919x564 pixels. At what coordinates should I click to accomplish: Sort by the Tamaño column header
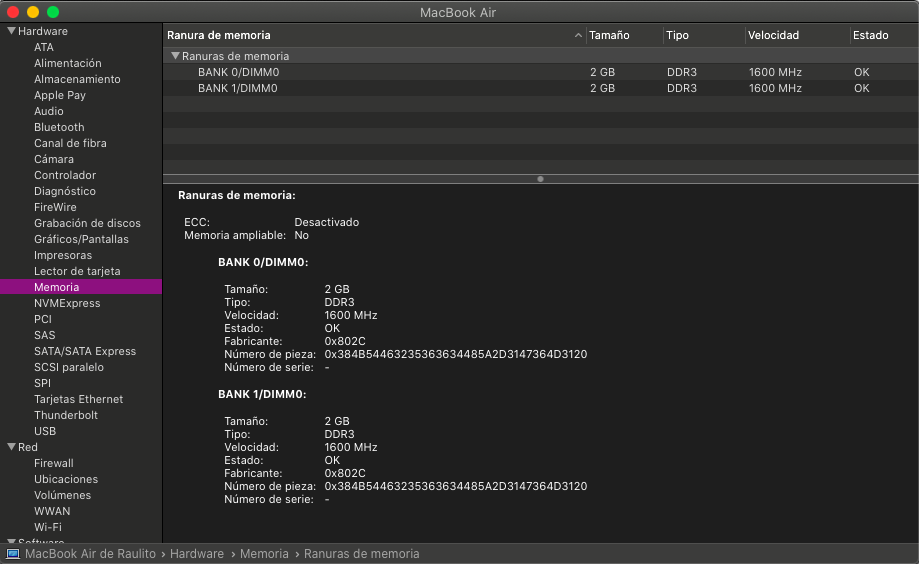609,35
